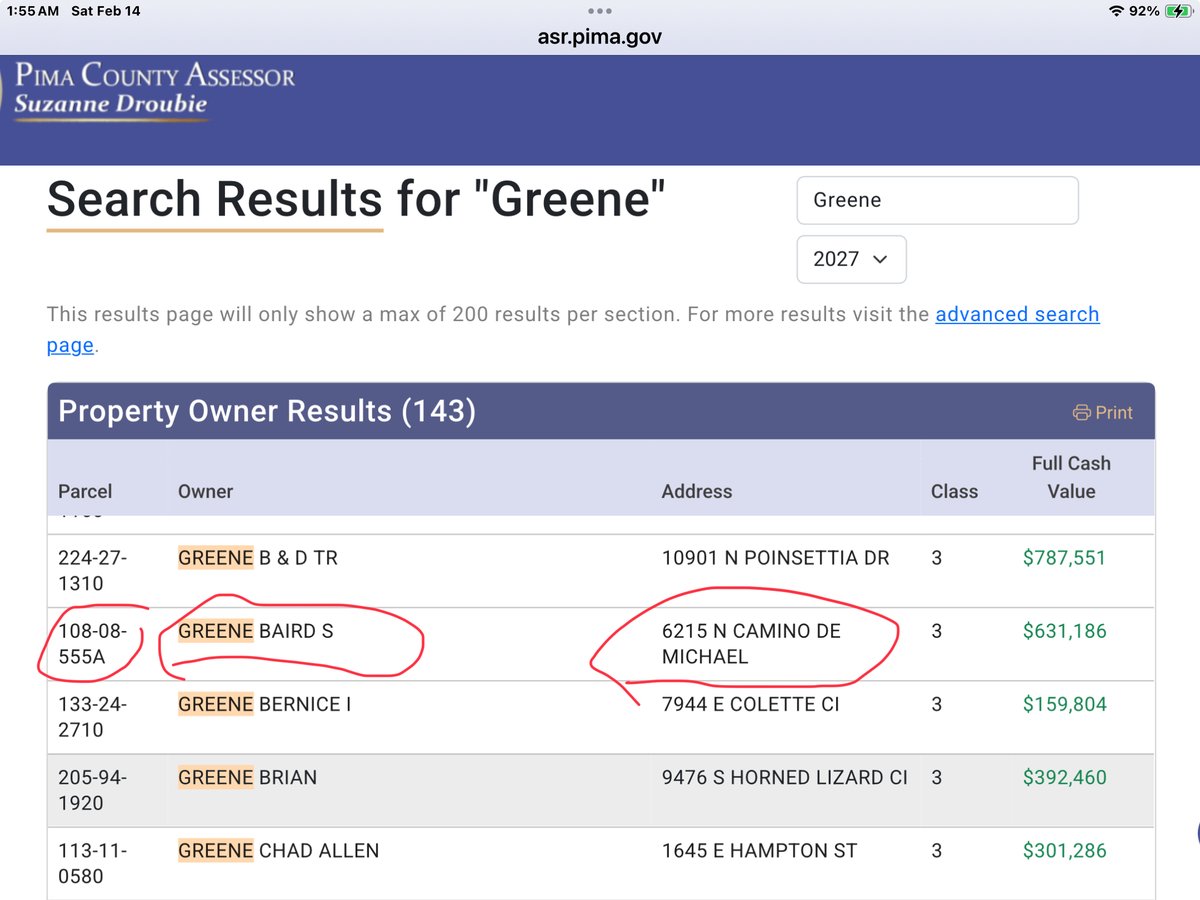Check the Wi-Fi status icon
1200x900 pixels.
(x=1116, y=11)
